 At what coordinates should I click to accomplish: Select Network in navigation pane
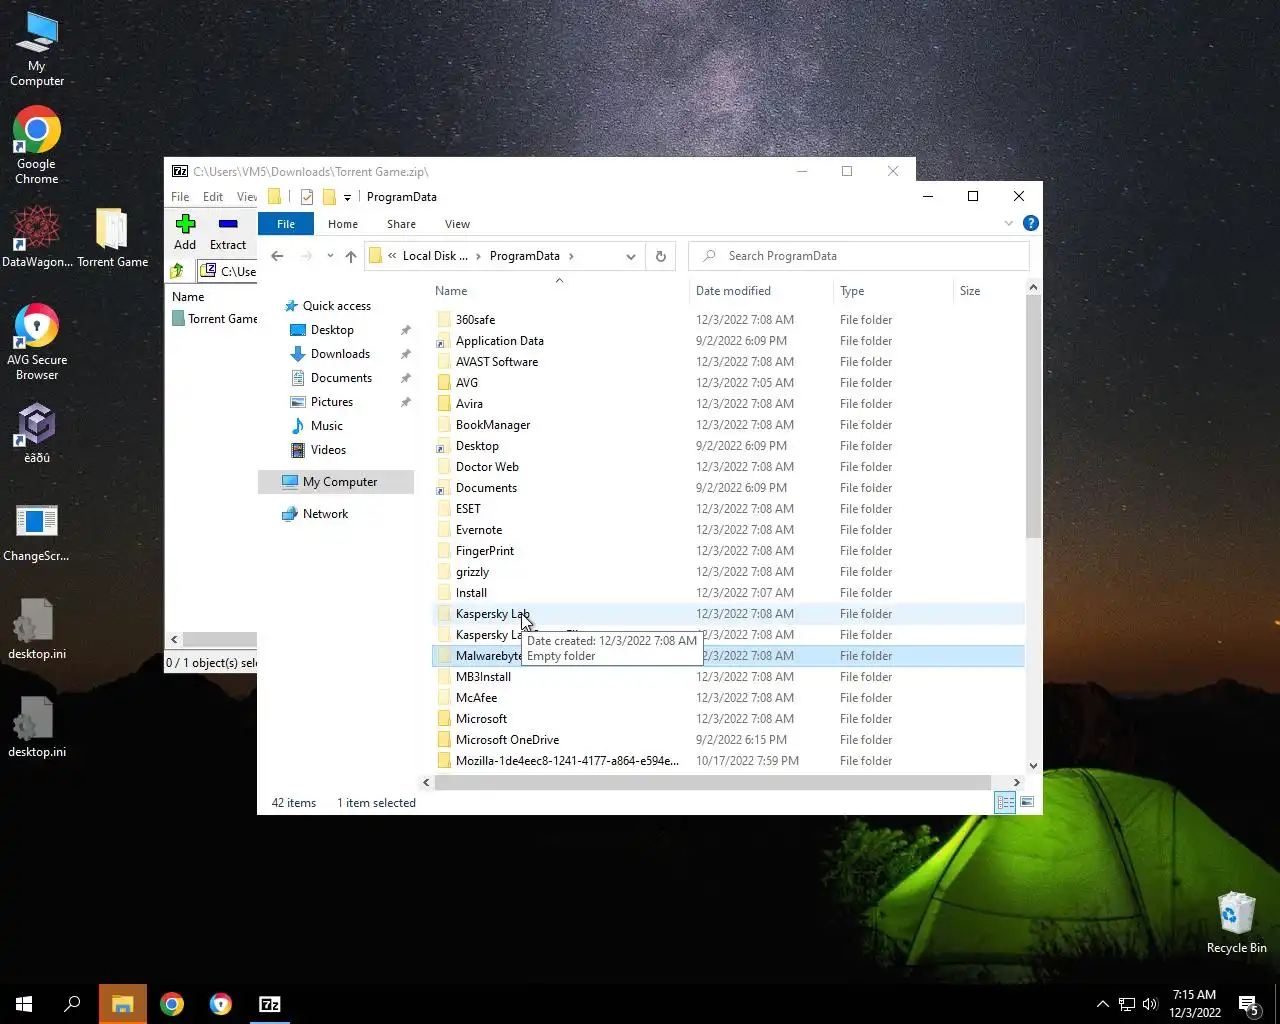click(x=325, y=514)
